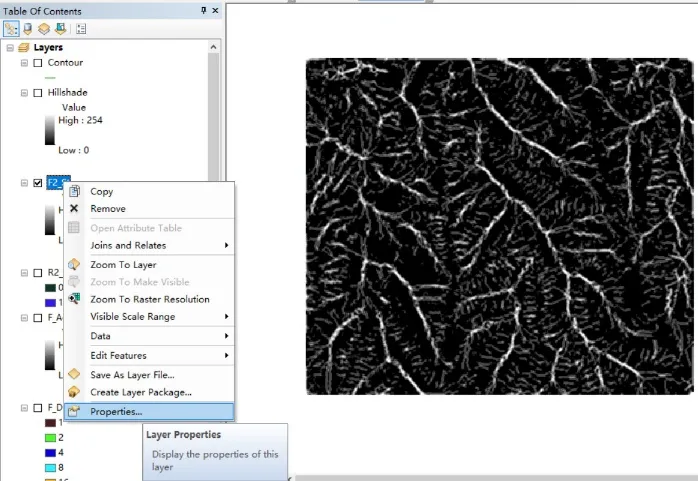Close the Table Of Contents panel
This screenshot has height=481, width=698.
tap(215, 10)
